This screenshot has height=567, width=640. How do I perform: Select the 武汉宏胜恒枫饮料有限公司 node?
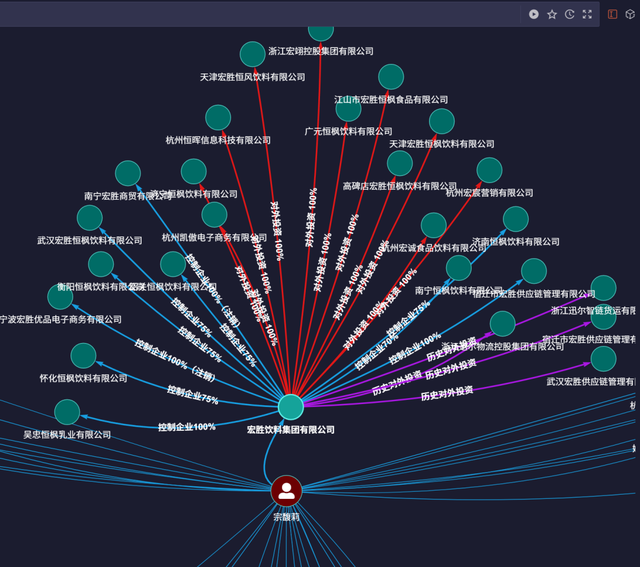[x=90, y=218]
